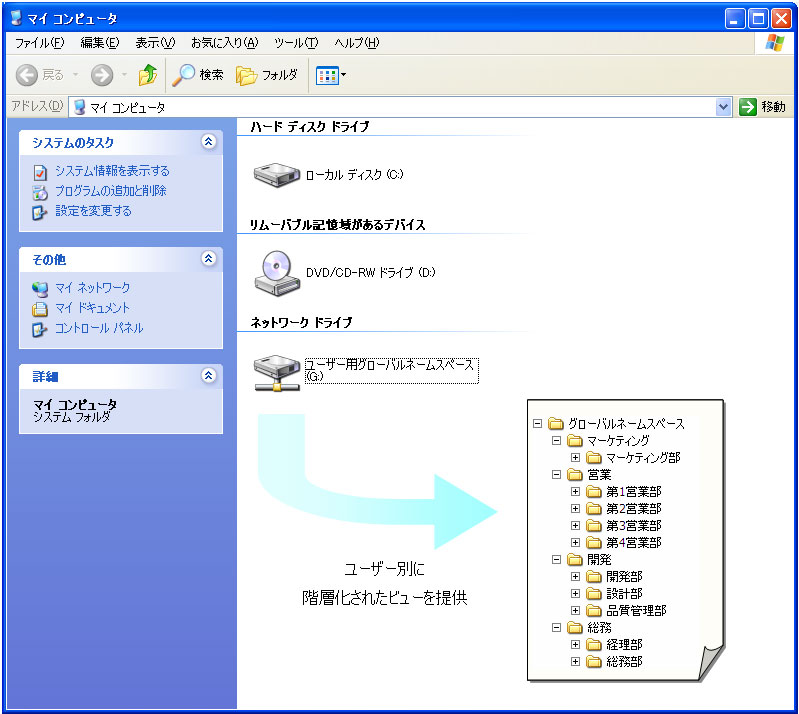Viewport: 799px width, 714px height.
Task: Click the Back (戻る) arrow icon
Action: (26, 75)
